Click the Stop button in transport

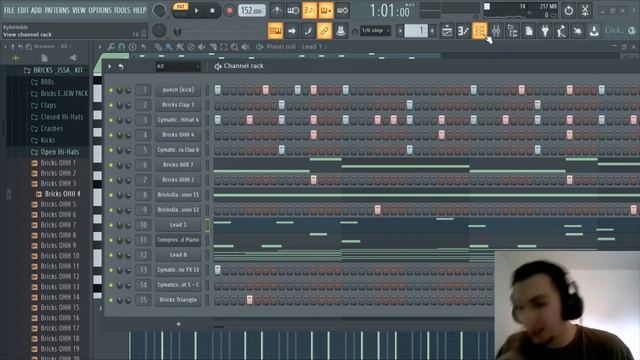coord(212,11)
